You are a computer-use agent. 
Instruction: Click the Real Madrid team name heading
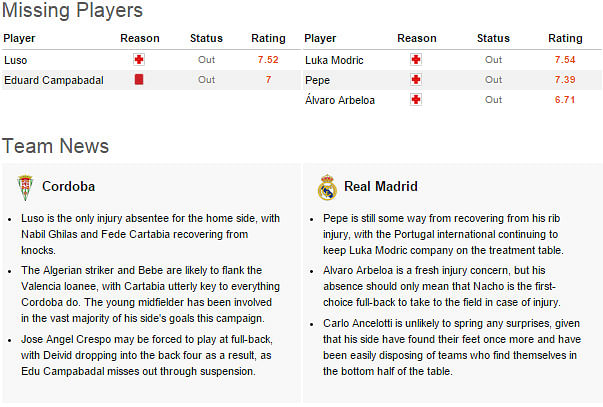pyautogui.click(x=381, y=187)
